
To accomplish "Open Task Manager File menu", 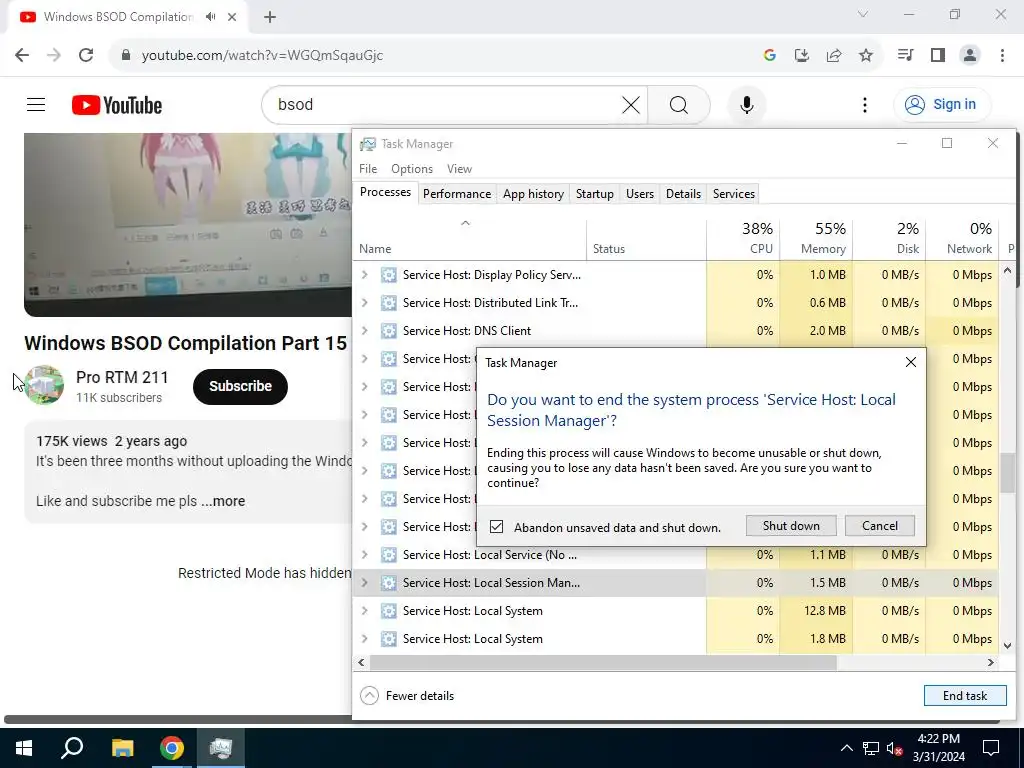I will (x=368, y=168).
